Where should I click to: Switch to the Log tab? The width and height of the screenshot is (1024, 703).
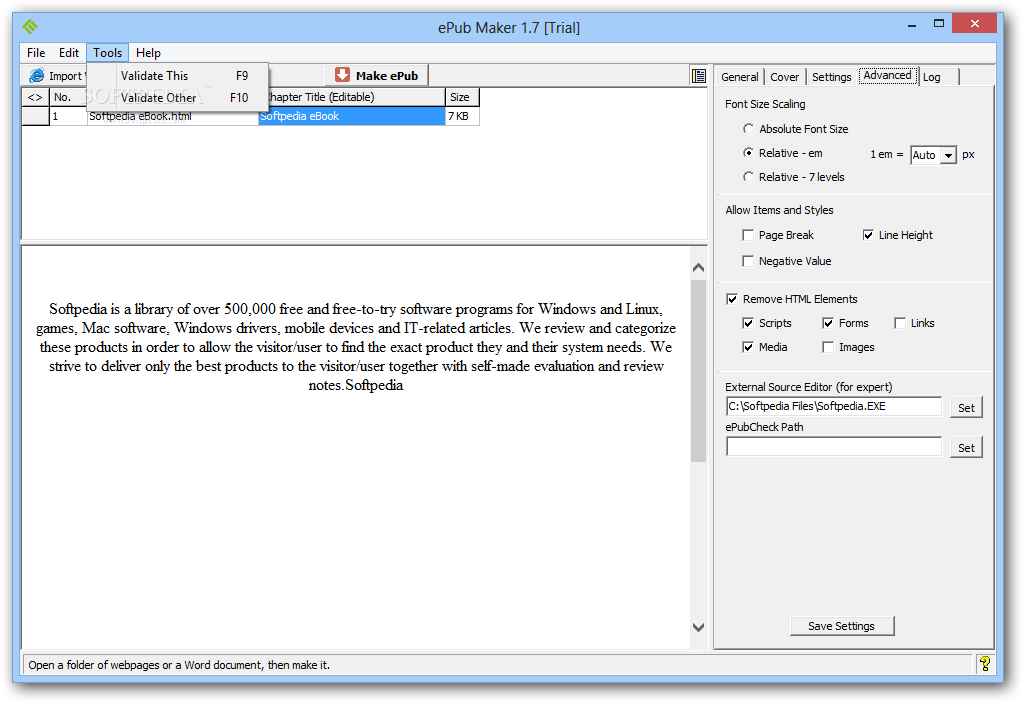(x=939, y=77)
